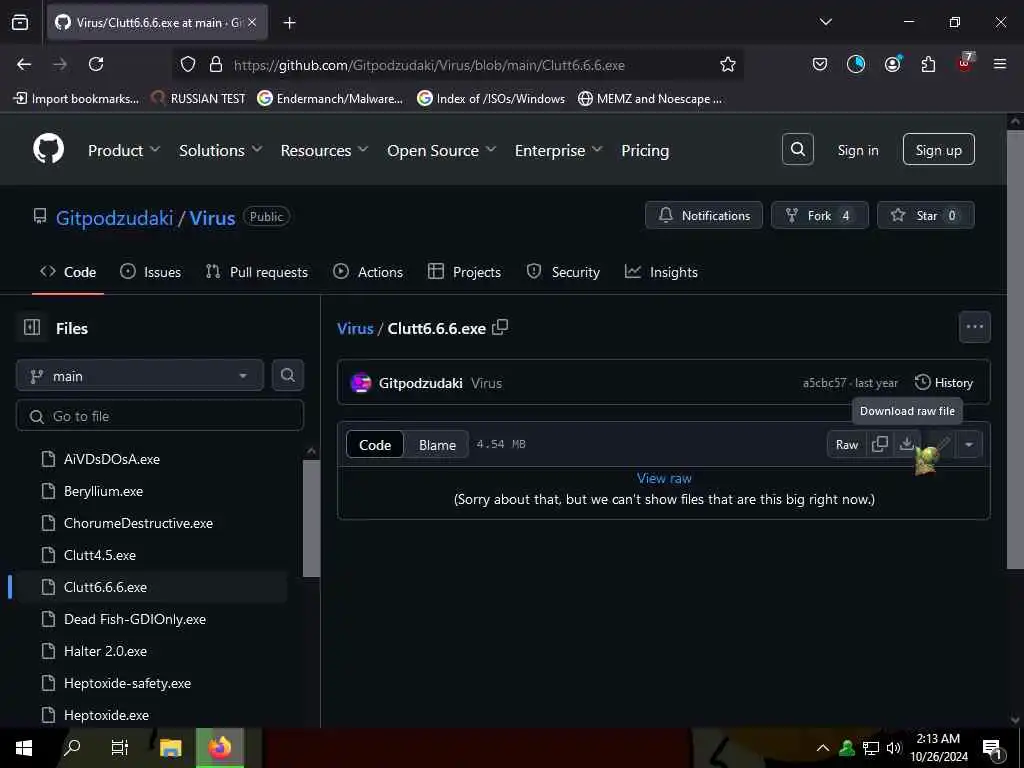Expand the Enterprise navigation dropdown

click(x=558, y=150)
